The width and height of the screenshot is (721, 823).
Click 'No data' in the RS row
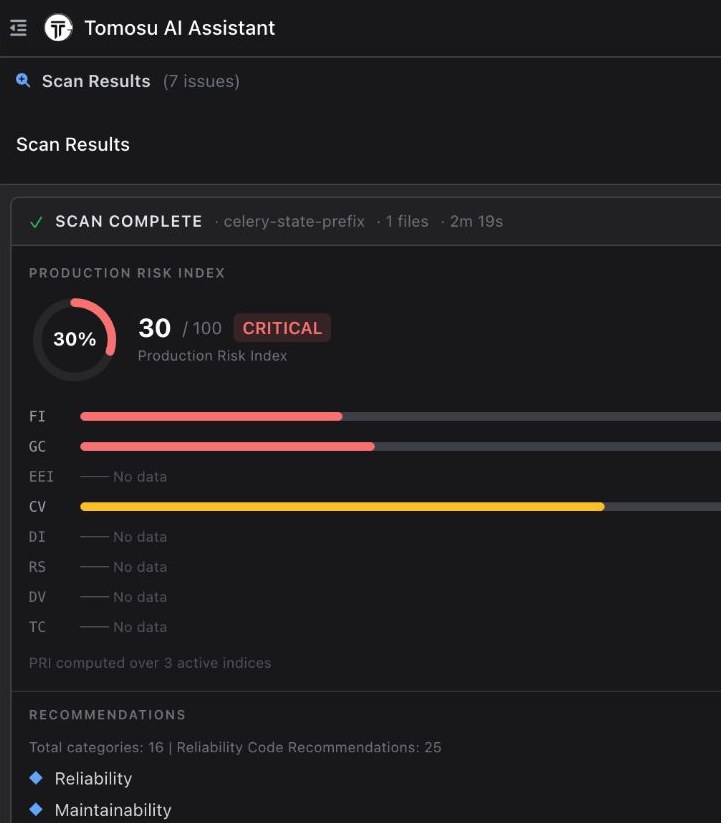140,567
